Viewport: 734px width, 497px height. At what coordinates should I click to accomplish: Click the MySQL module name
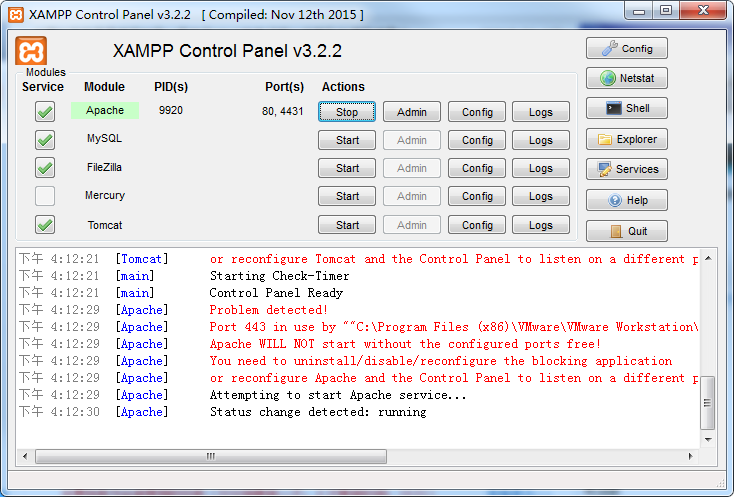(104, 139)
